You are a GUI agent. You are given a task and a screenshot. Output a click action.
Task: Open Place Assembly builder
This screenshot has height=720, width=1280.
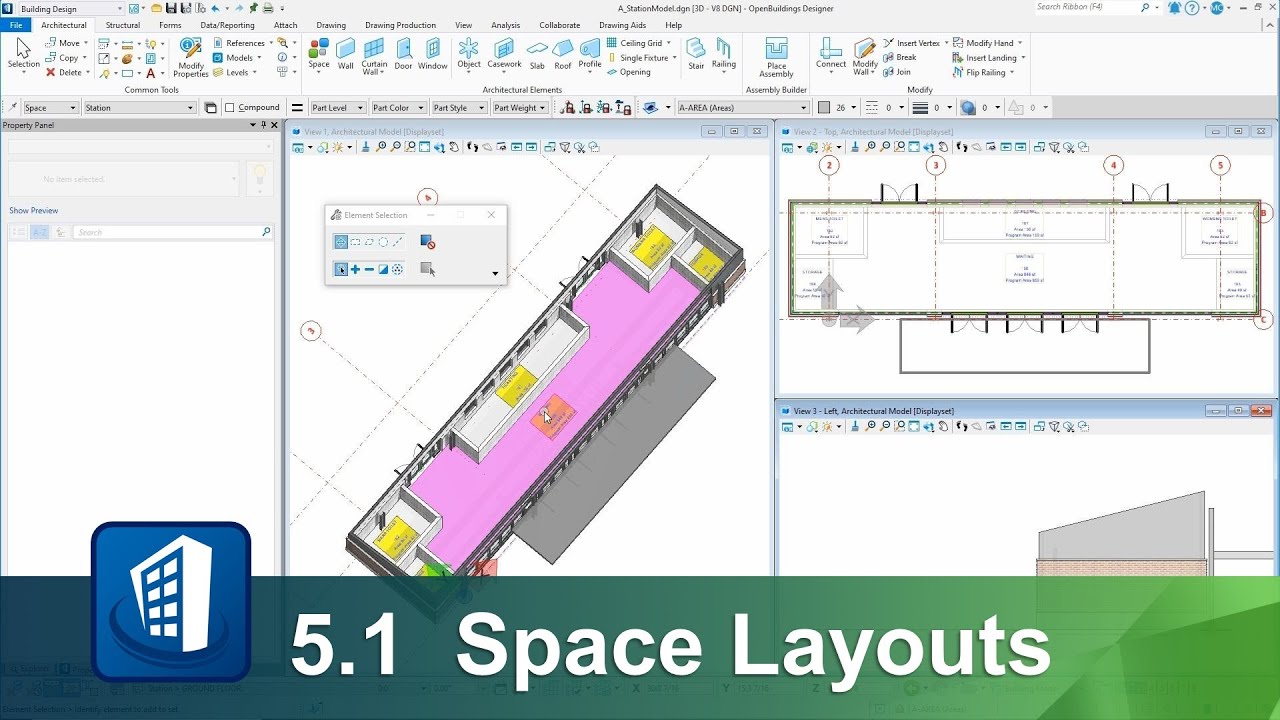[776, 58]
